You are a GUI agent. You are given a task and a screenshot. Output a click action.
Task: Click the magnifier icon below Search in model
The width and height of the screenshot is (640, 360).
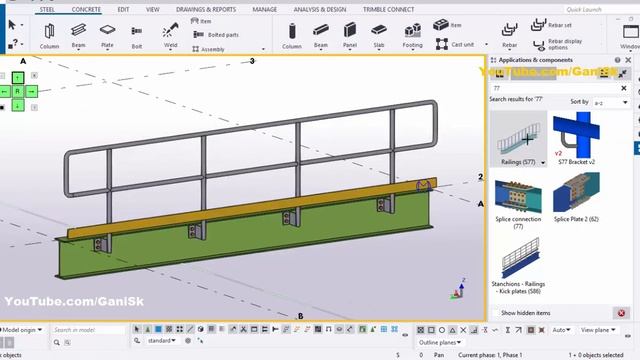(57, 342)
